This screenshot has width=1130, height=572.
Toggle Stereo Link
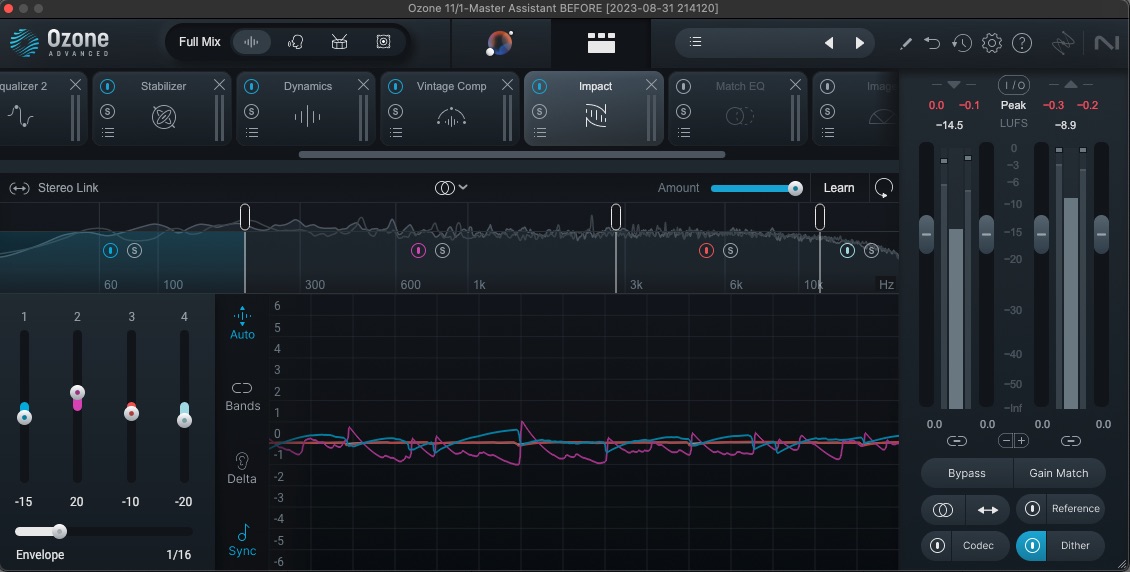point(53,188)
